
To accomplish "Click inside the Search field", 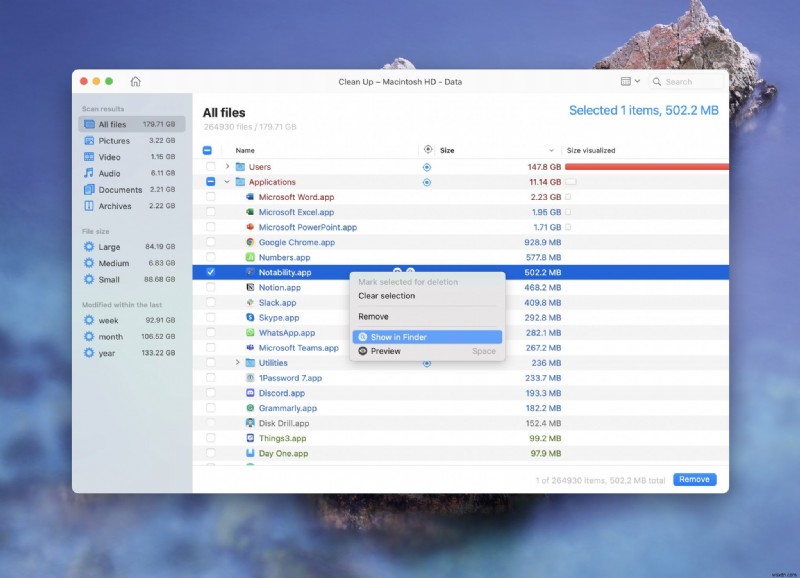I will 685,82.
